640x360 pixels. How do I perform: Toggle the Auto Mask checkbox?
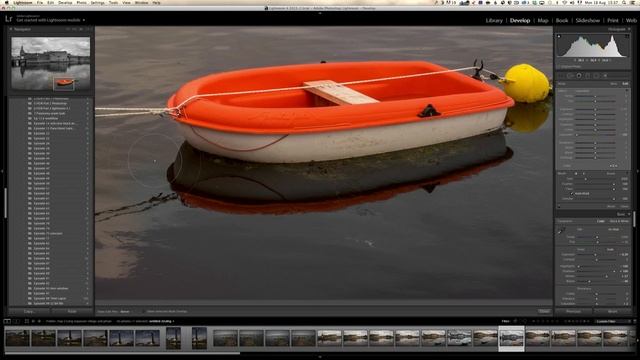coord(571,193)
